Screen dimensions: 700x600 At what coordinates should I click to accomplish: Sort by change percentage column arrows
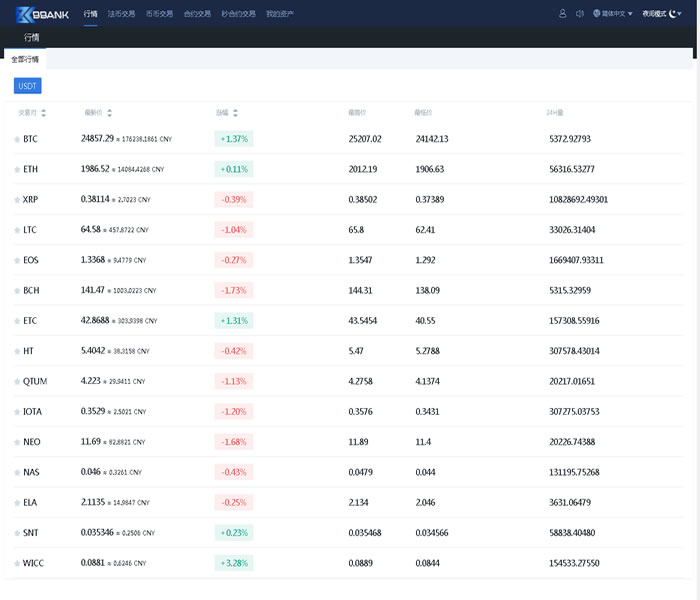click(x=236, y=113)
